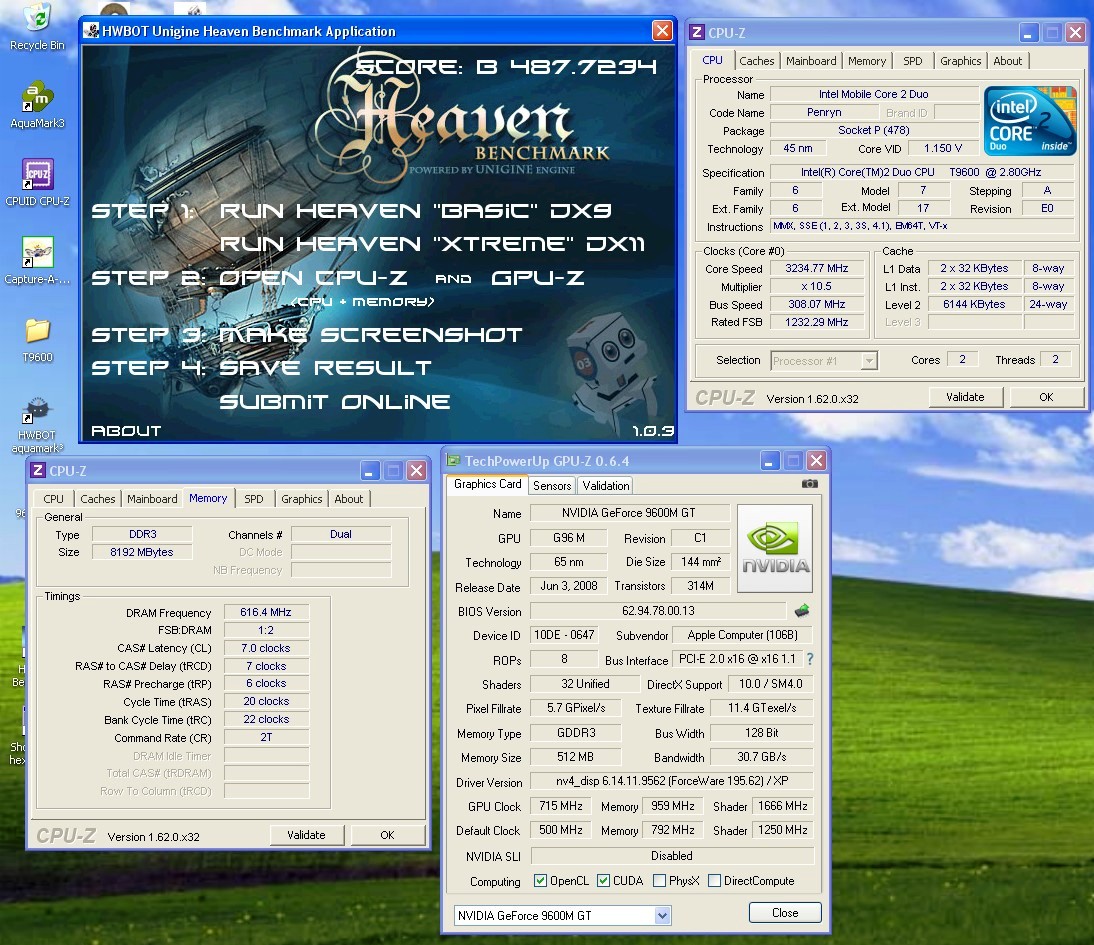Open the Capture-A desktop shortcut icon
Image resolution: width=1094 pixels, height=945 pixels.
pyautogui.click(x=38, y=261)
